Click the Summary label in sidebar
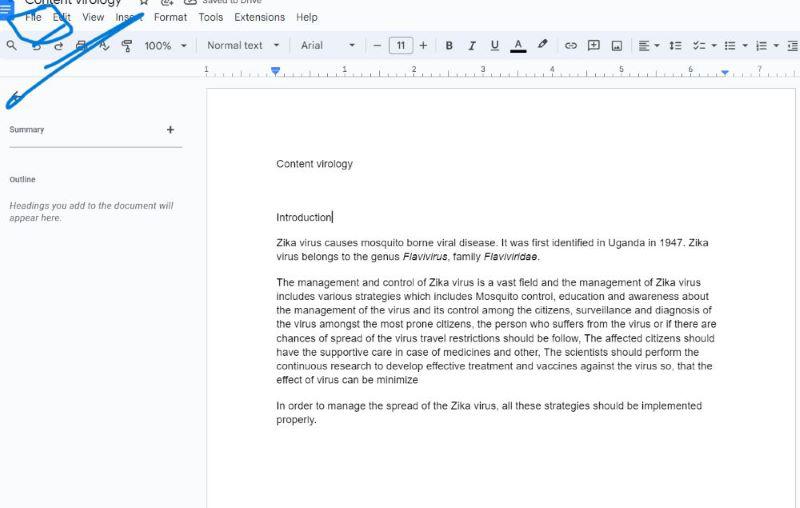Image resolution: width=800 pixels, height=508 pixels. click(27, 130)
